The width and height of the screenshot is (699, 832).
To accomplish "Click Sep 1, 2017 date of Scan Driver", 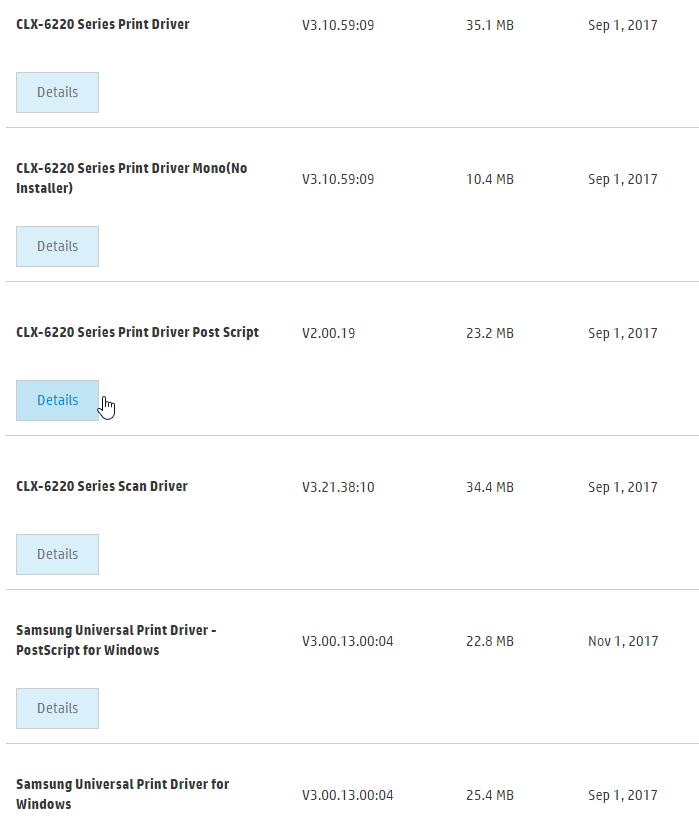I will pyautogui.click(x=623, y=487).
